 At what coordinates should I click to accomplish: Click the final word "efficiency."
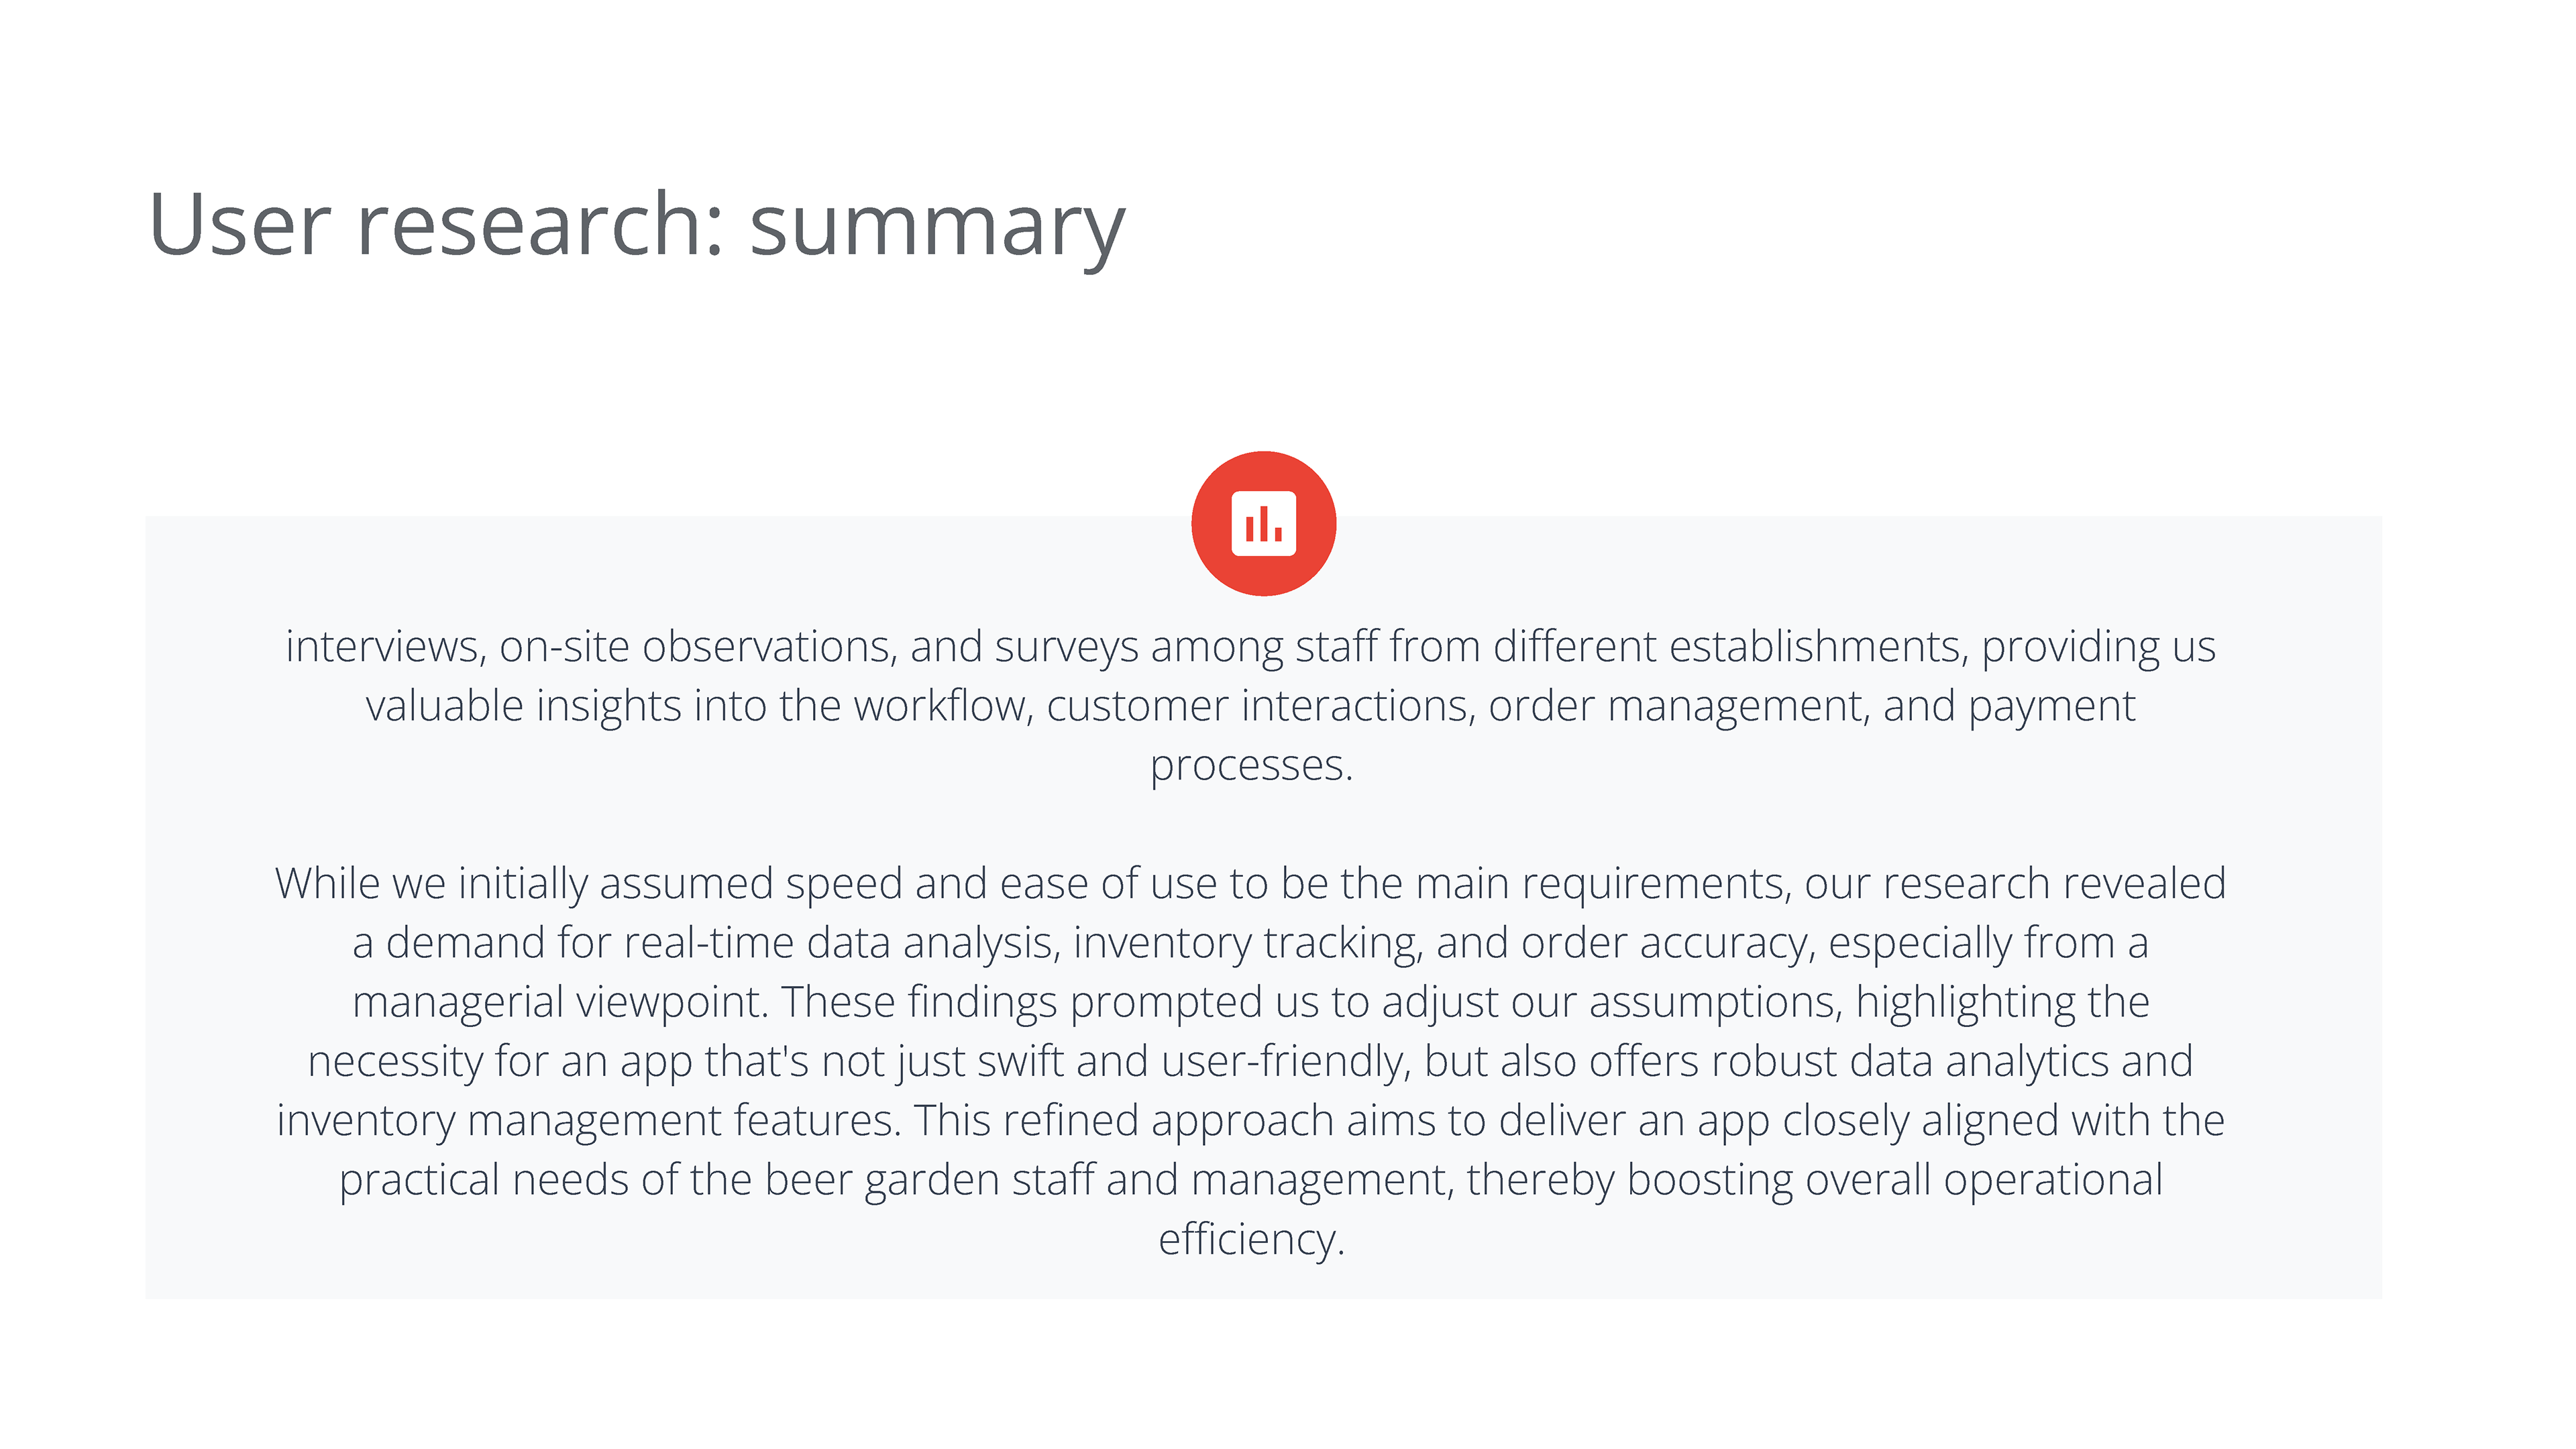1251,1240
